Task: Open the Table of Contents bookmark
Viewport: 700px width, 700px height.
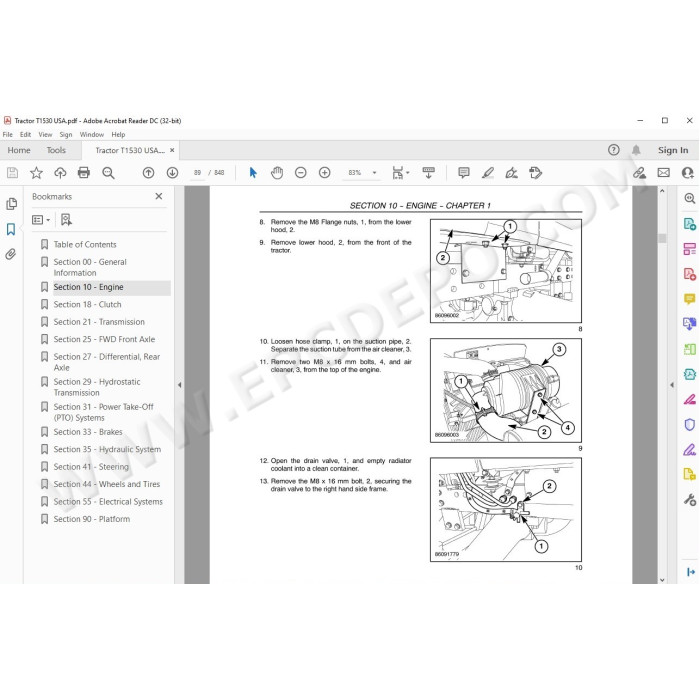Action: (85, 245)
